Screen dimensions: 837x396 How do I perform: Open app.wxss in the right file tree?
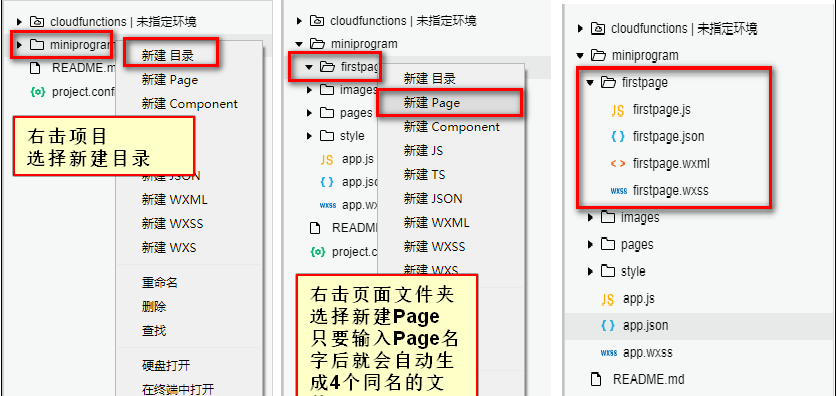(x=648, y=353)
